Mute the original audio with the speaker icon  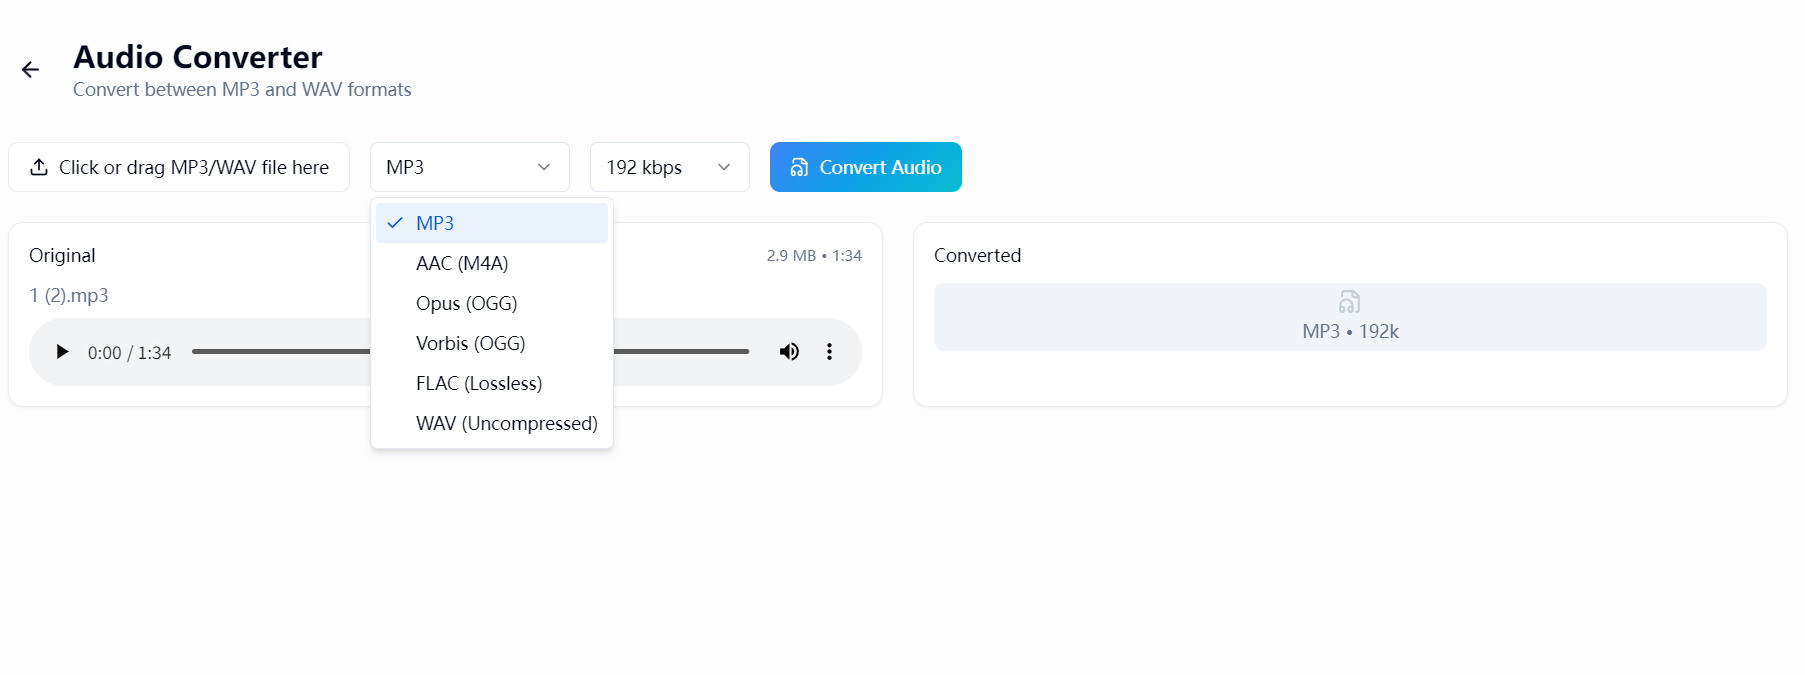click(789, 352)
